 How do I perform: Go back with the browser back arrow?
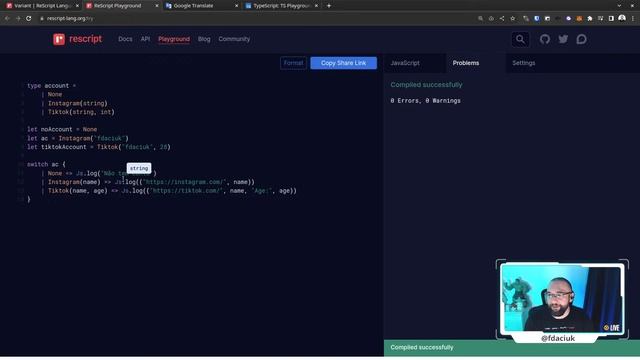pos(7,18)
